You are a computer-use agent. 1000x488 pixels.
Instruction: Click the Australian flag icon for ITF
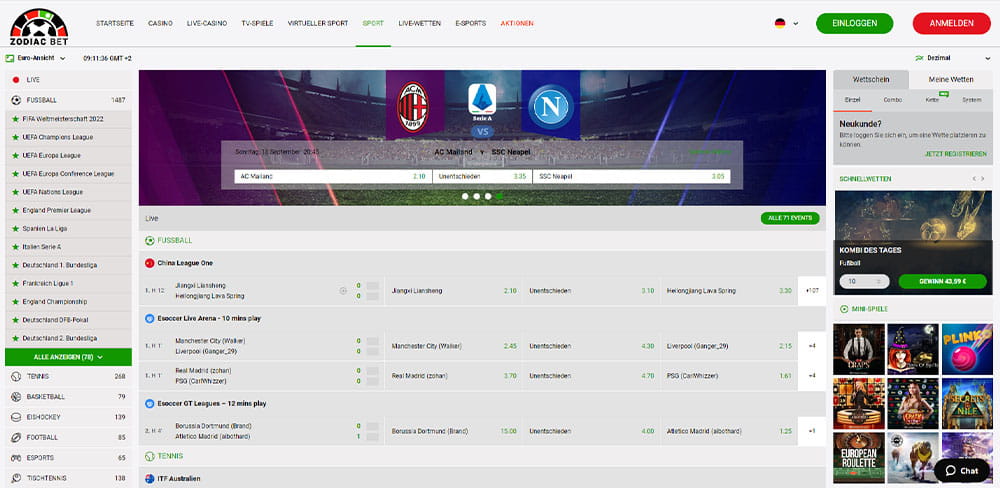(x=150, y=478)
